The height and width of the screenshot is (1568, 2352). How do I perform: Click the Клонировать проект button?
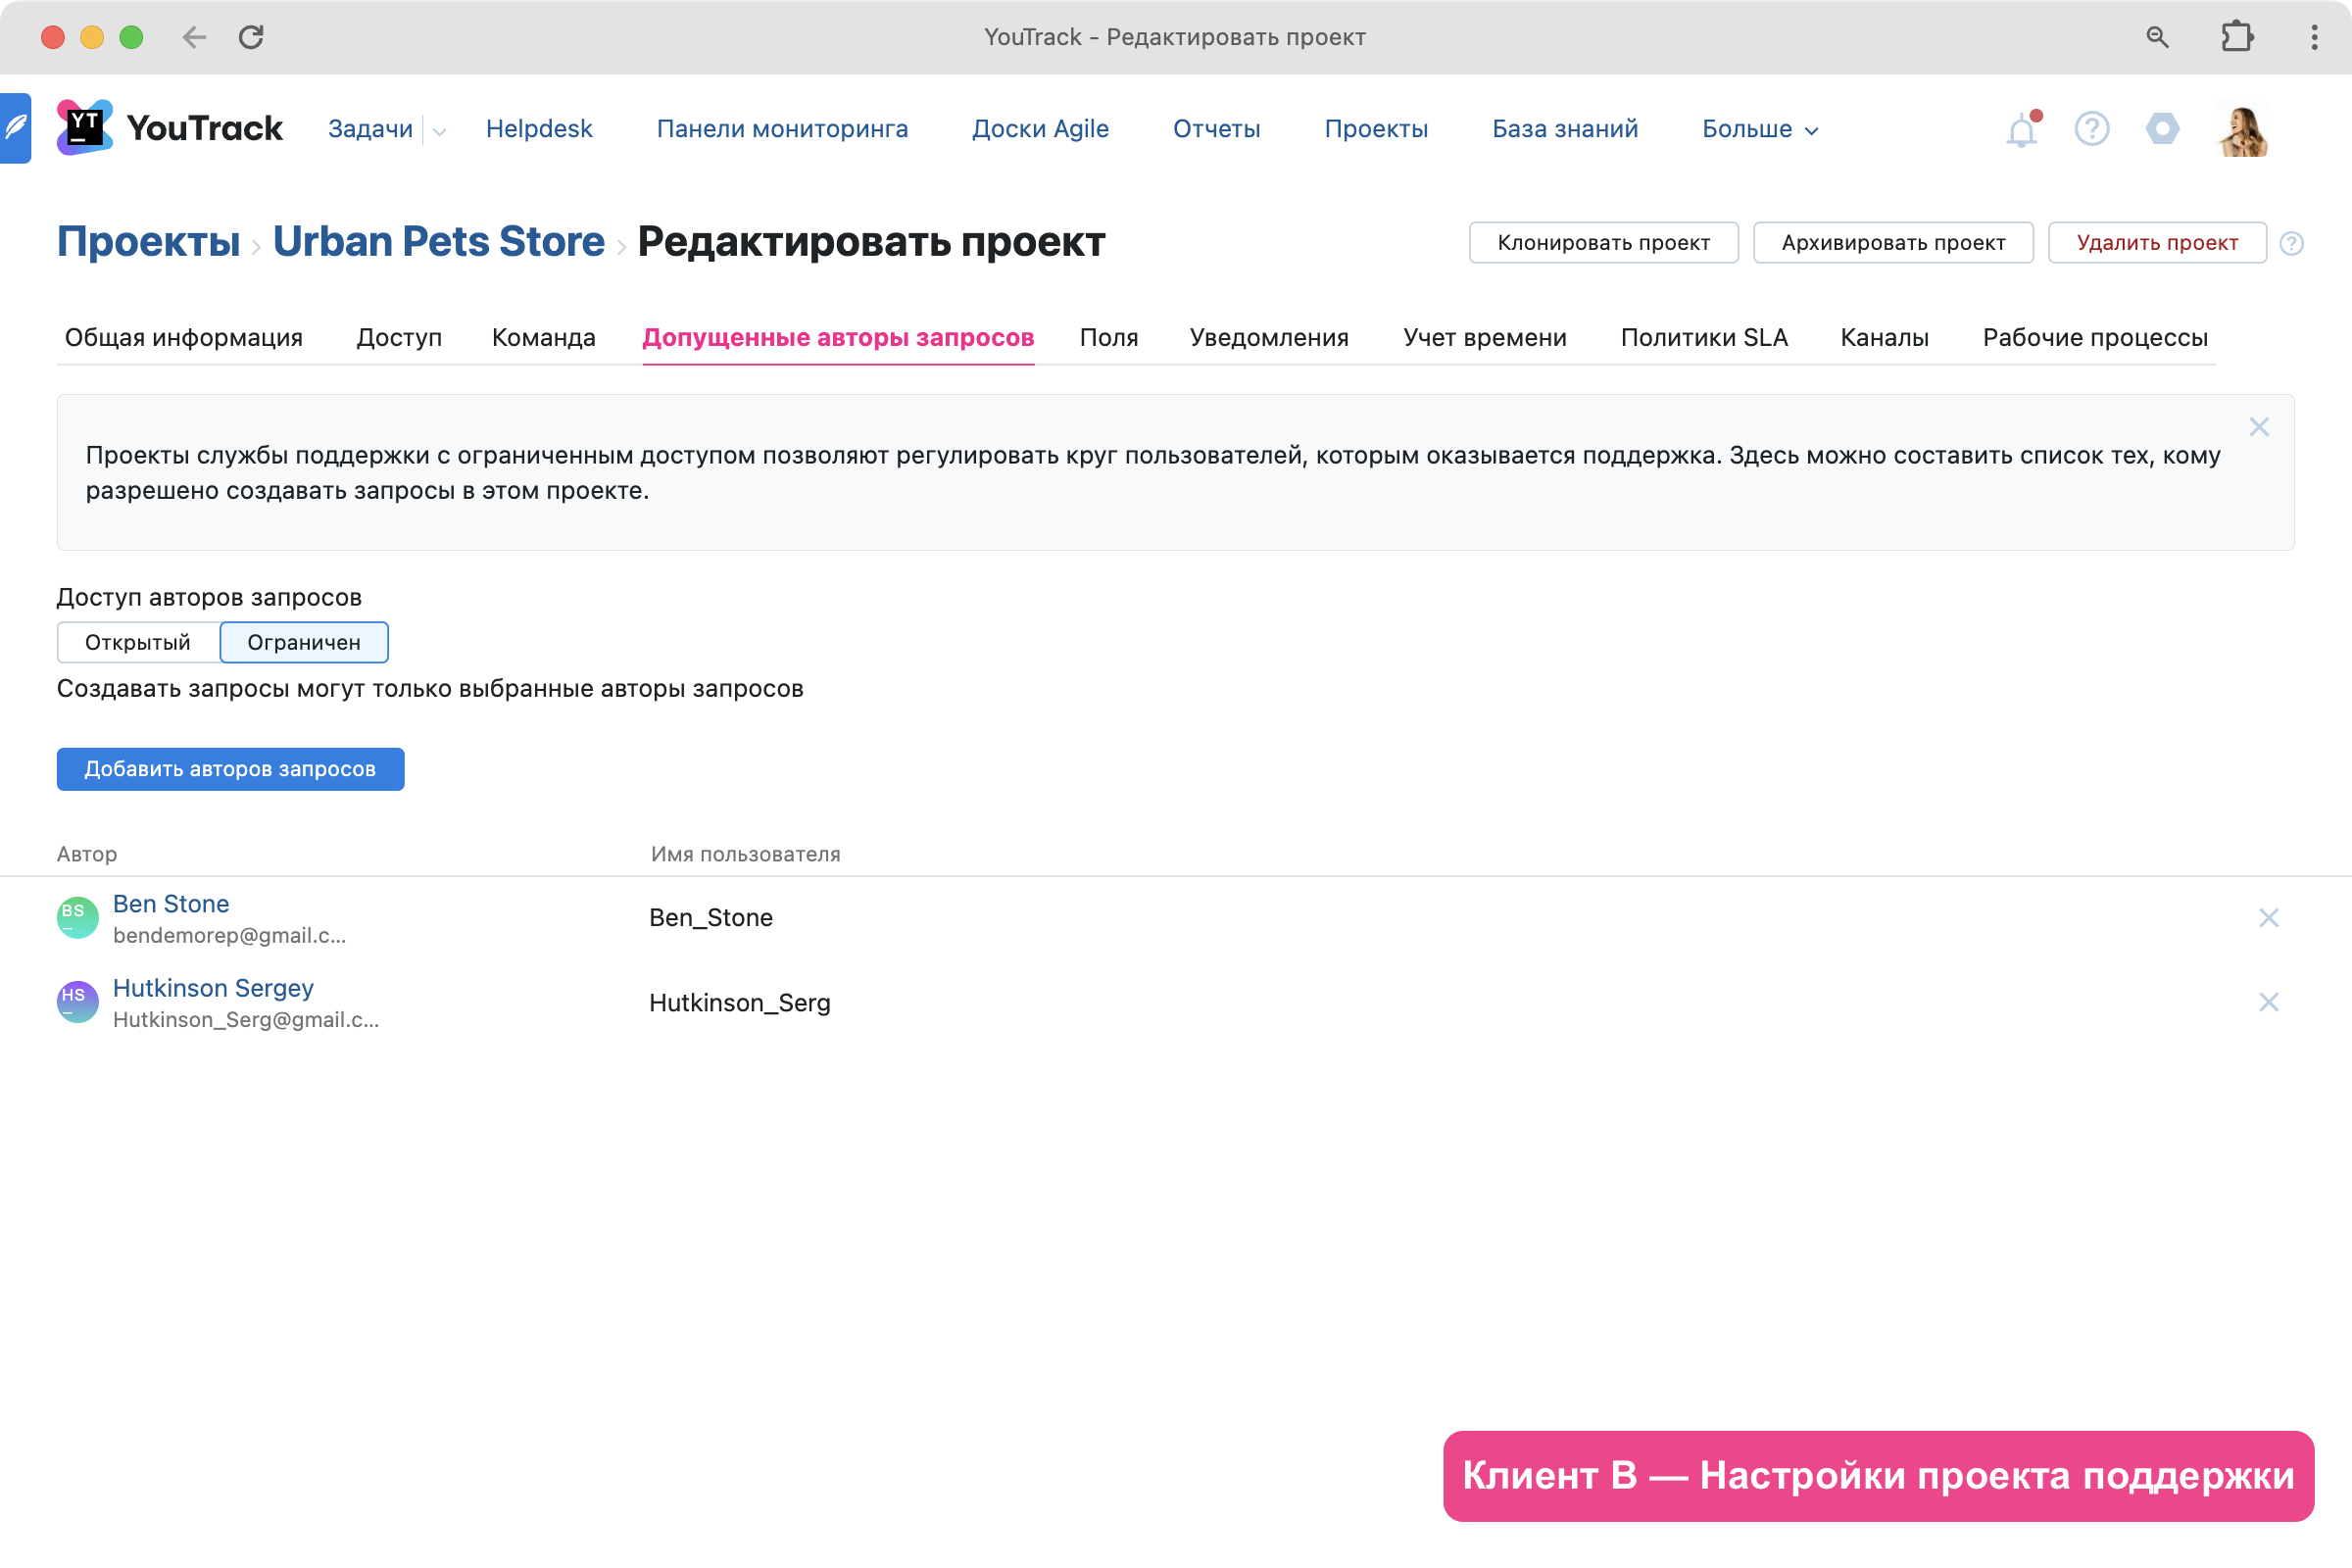tap(1603, 243)
